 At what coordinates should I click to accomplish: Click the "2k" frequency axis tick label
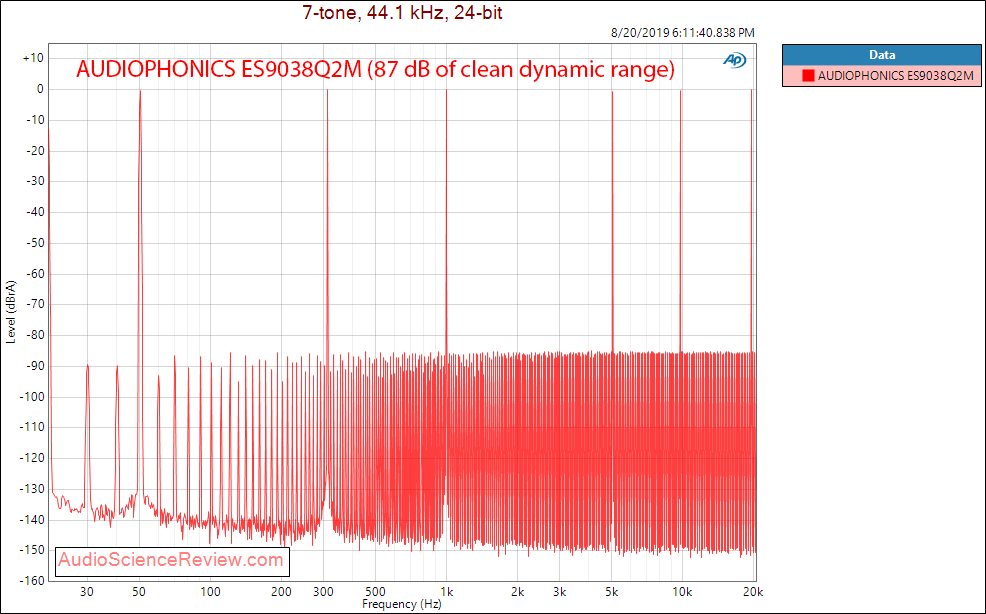pos(517,592)
